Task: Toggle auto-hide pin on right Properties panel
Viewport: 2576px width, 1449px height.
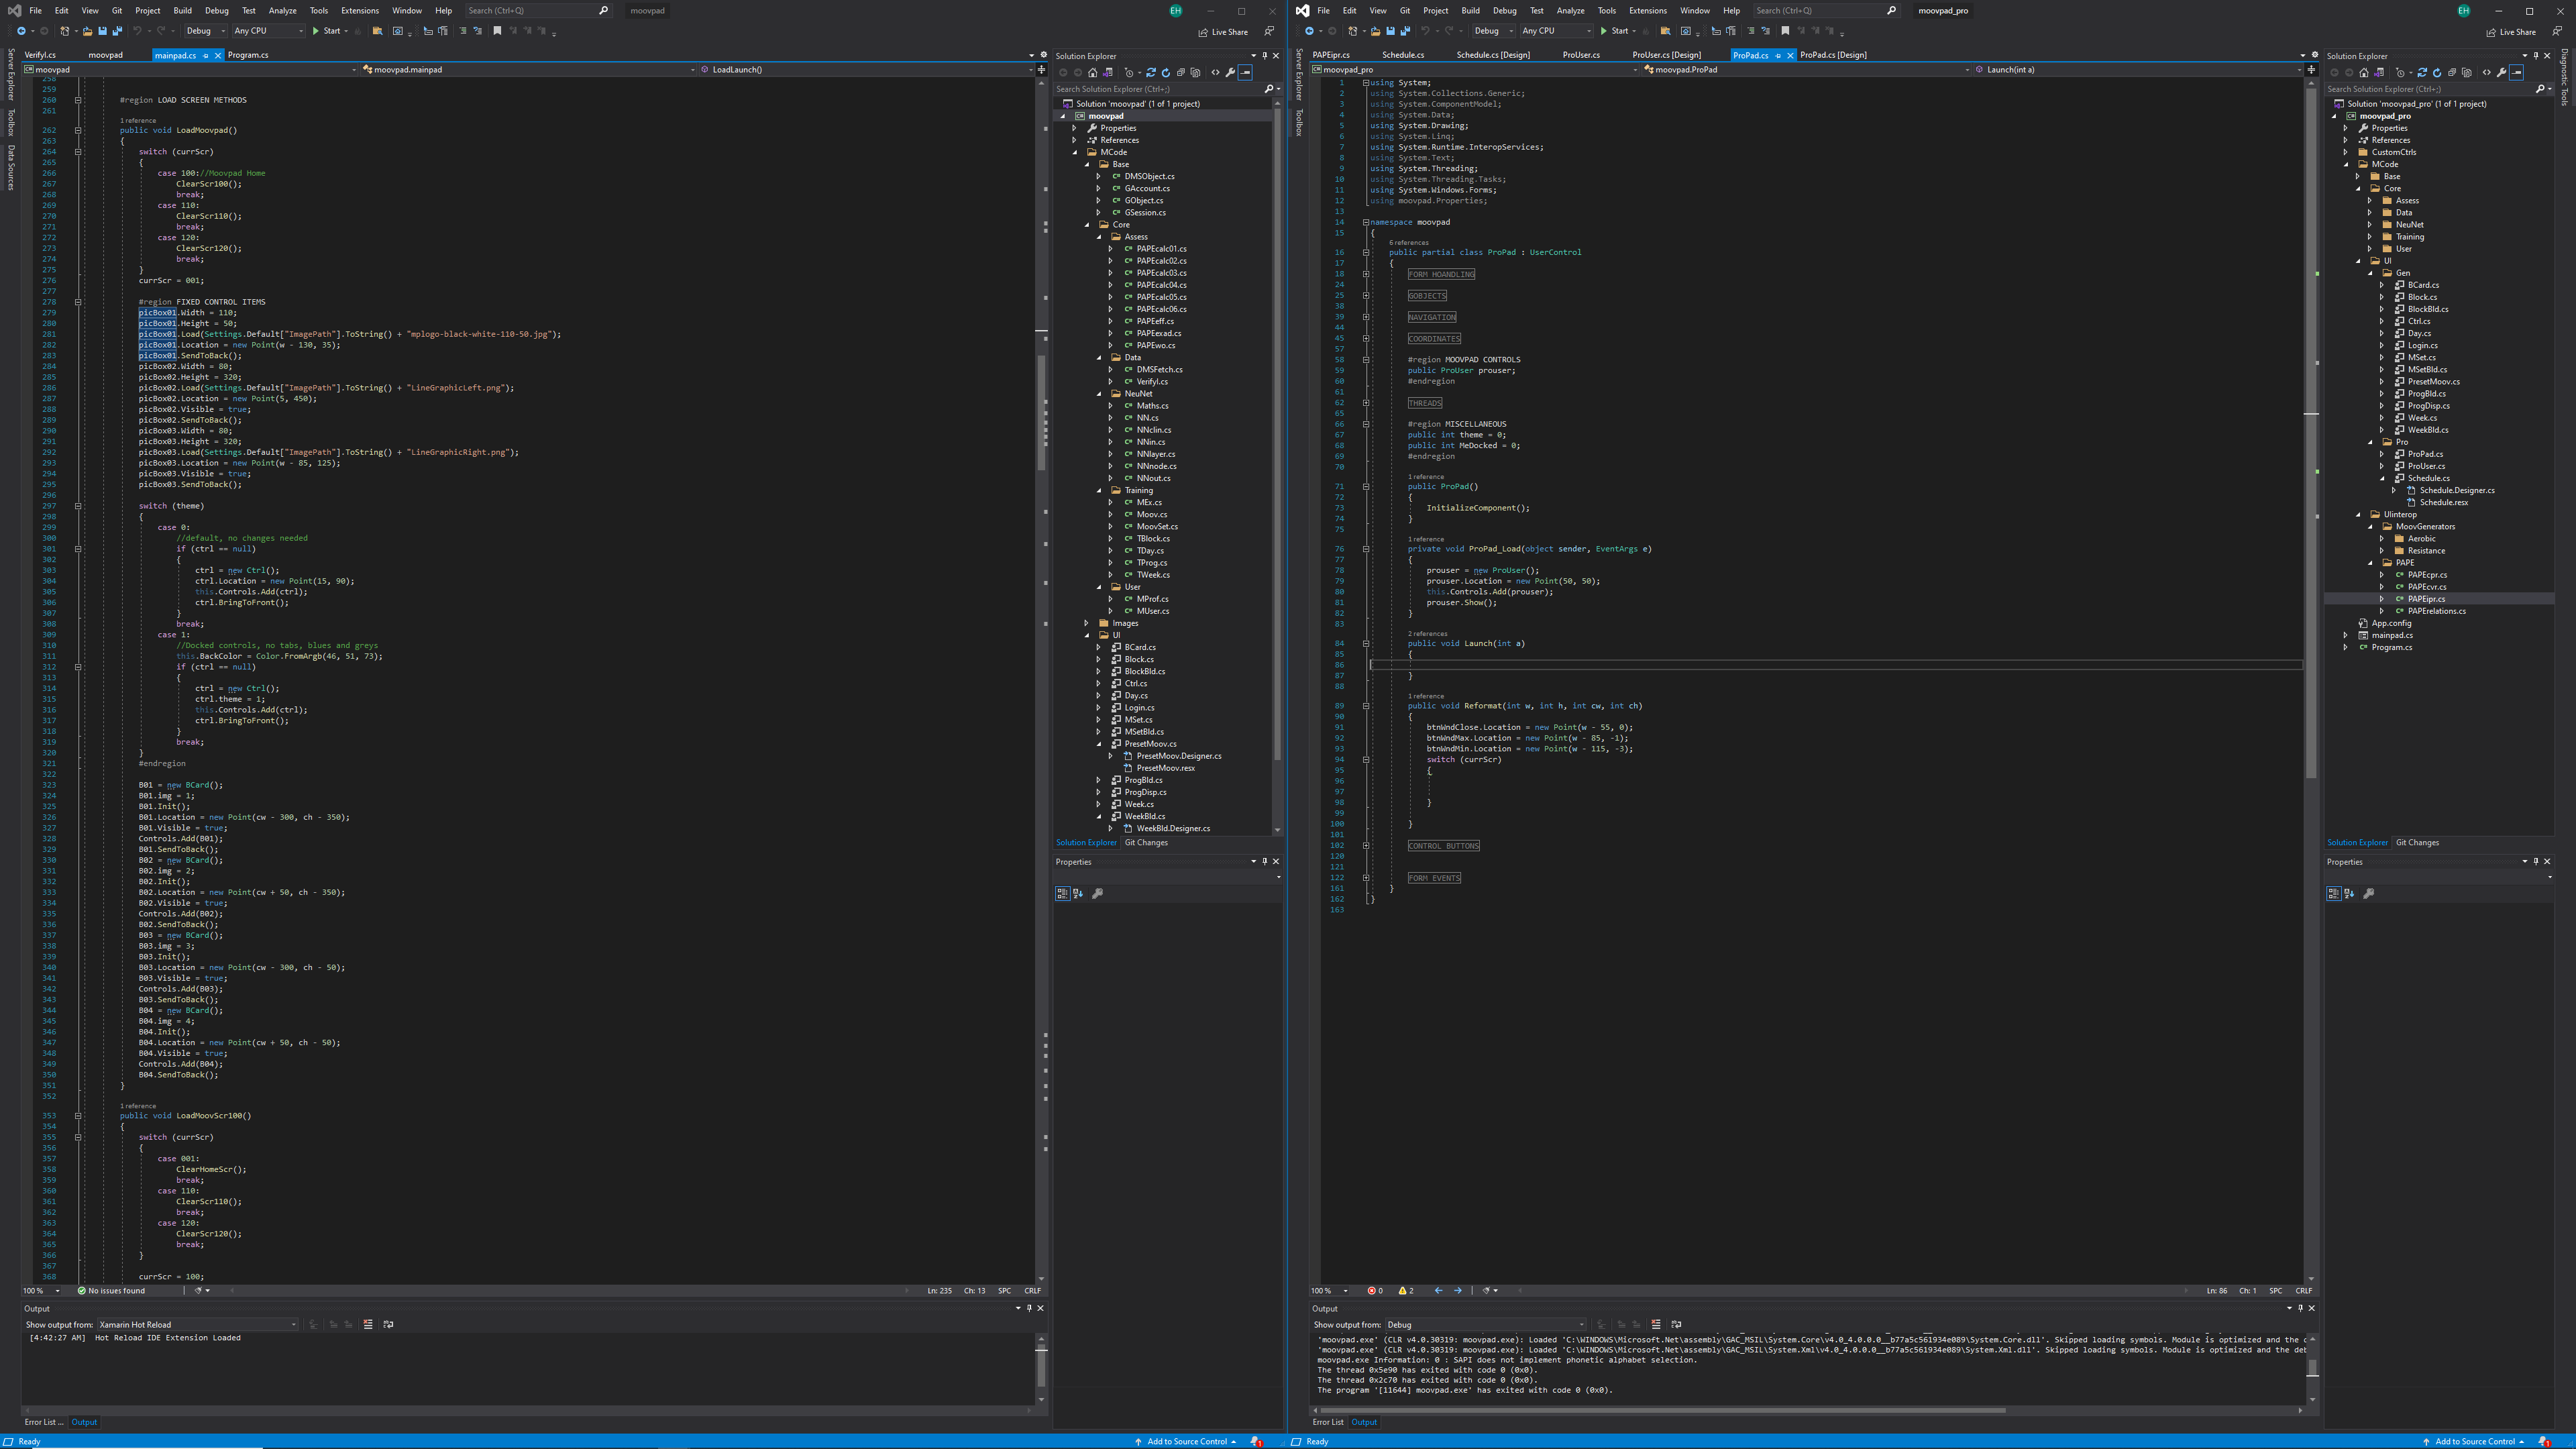Action: 2536,861
